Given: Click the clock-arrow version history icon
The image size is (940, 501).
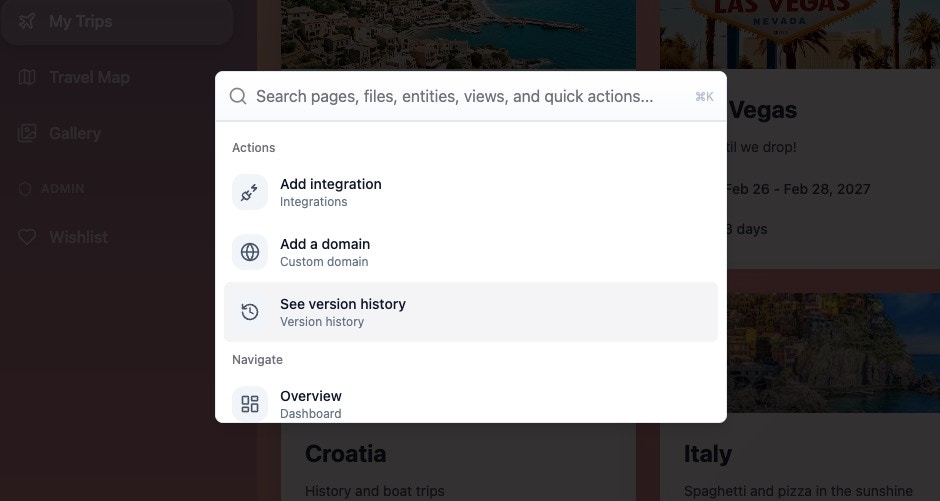Looking at the screenshot, I should tap(250, 312).
